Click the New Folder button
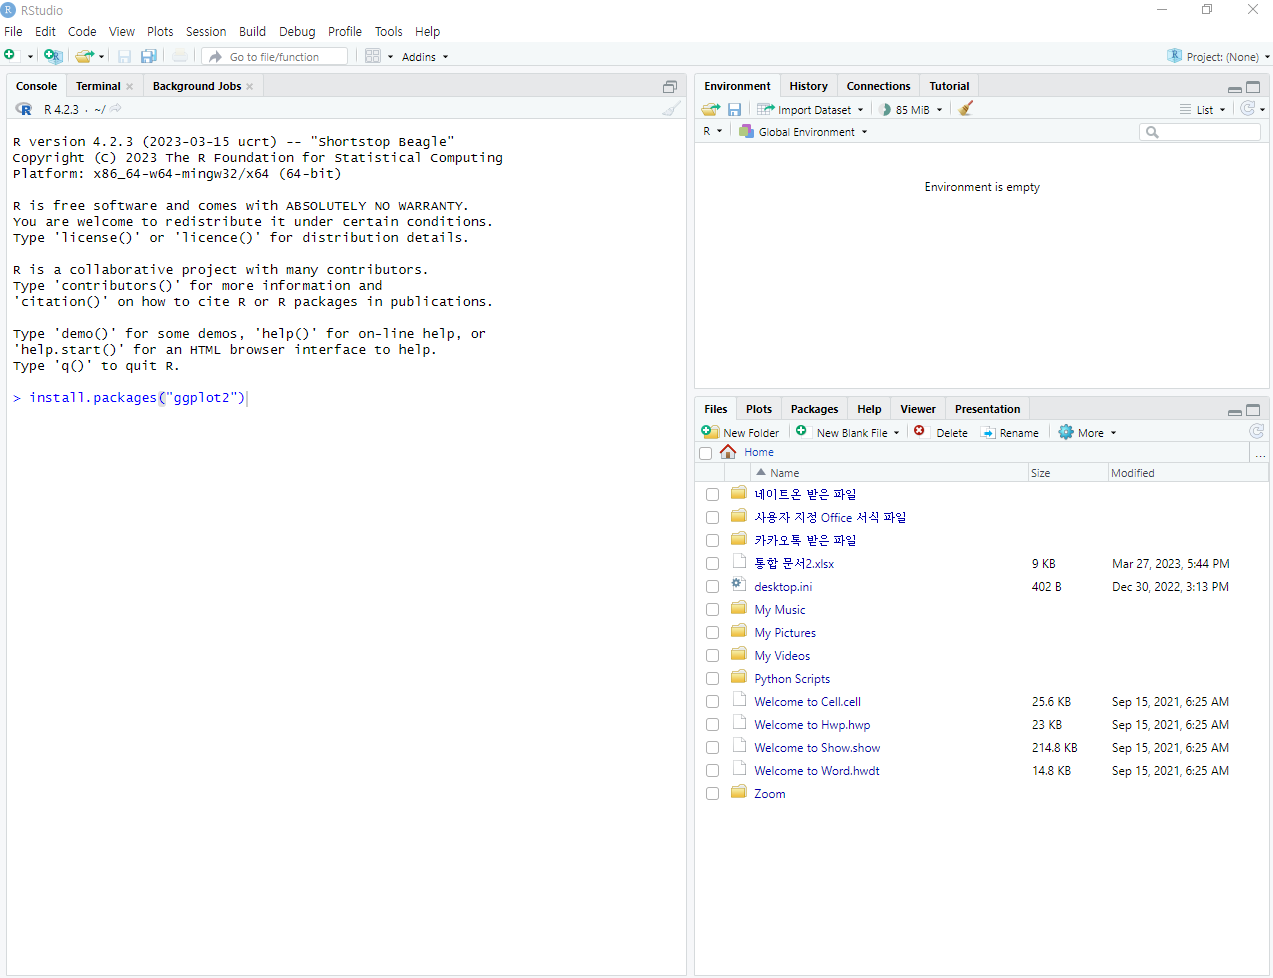Screen dimensions: 1273x978 (x=741, y=432)
